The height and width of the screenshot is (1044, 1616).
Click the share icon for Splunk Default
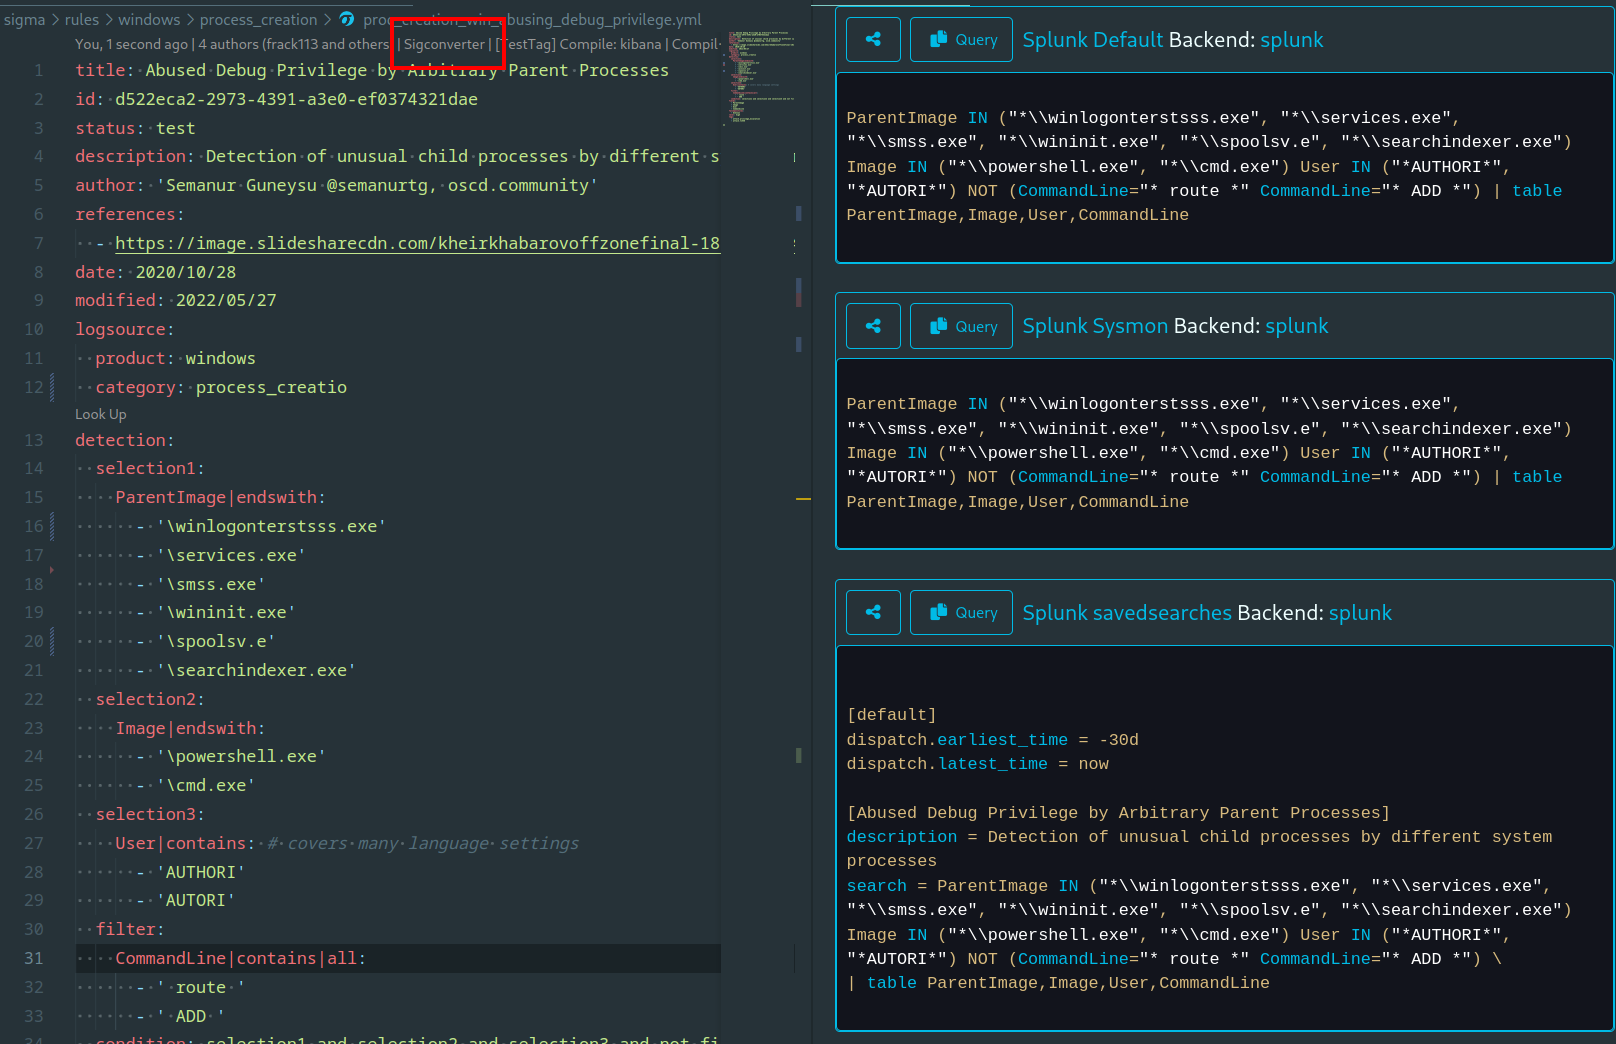click(x=873, y=39)
